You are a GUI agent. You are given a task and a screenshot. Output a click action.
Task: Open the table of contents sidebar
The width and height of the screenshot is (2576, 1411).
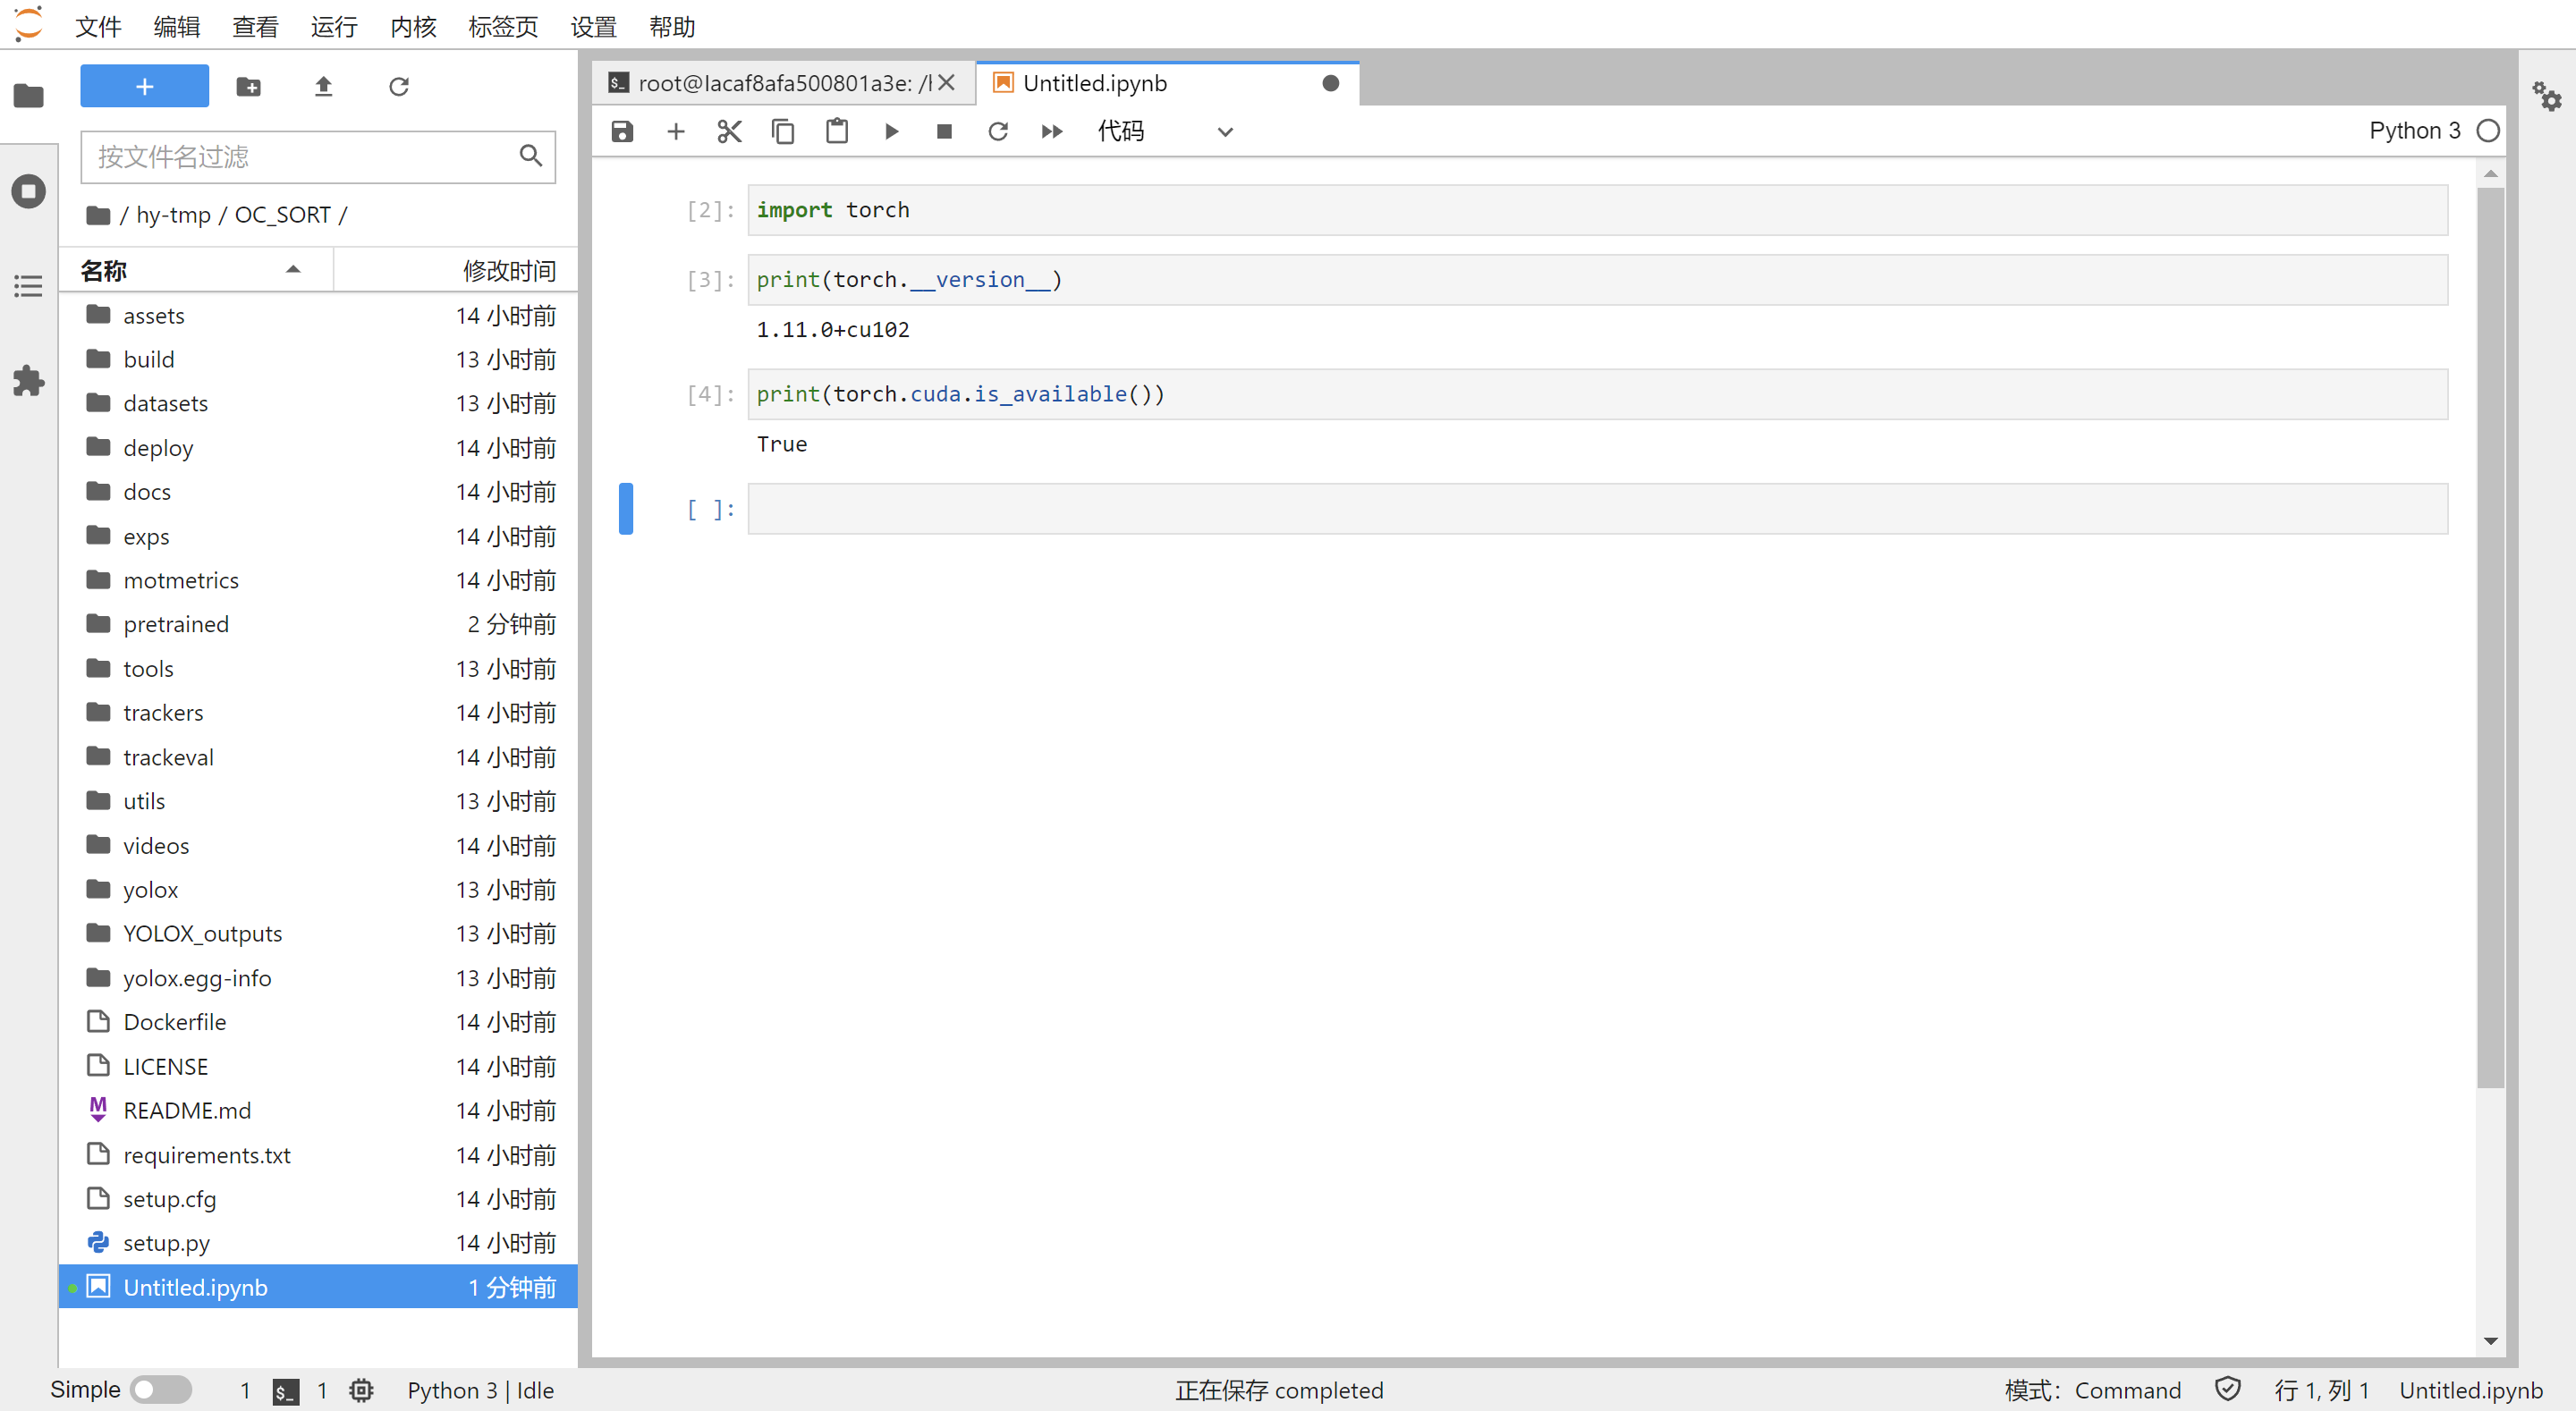(28, 286)
